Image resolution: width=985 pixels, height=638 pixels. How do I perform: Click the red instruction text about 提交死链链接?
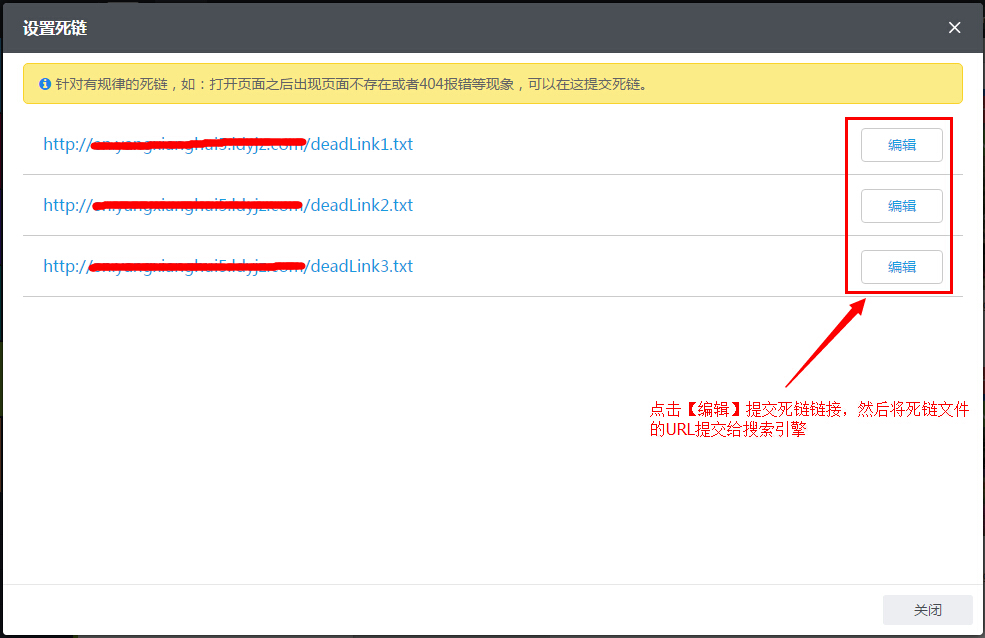click(809, 409)
